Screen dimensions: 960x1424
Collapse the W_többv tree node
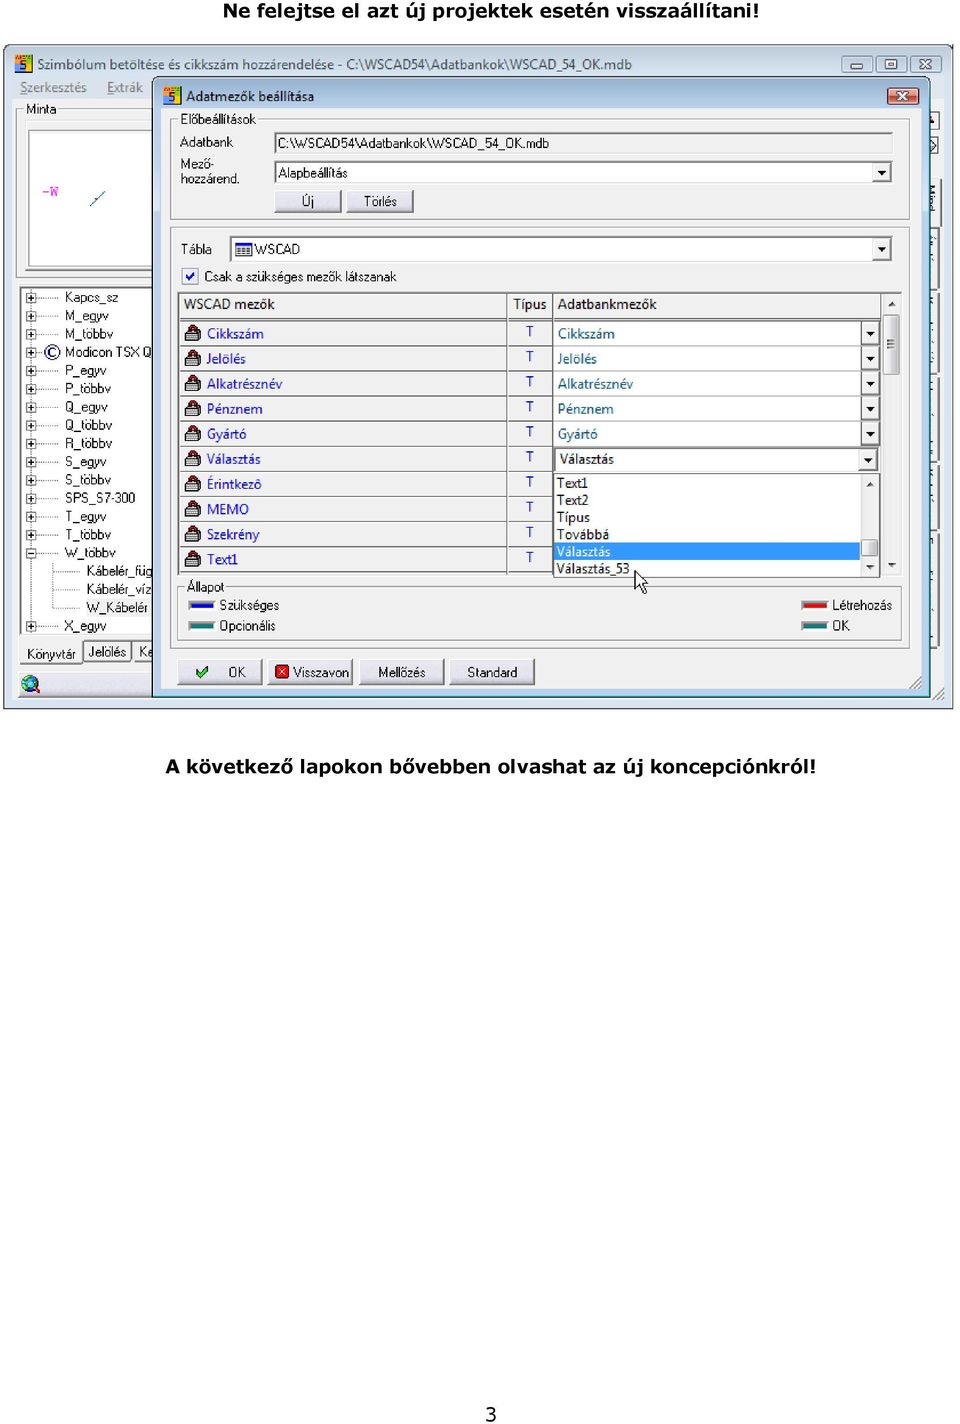pyautogui.click(x=31, y=552)
